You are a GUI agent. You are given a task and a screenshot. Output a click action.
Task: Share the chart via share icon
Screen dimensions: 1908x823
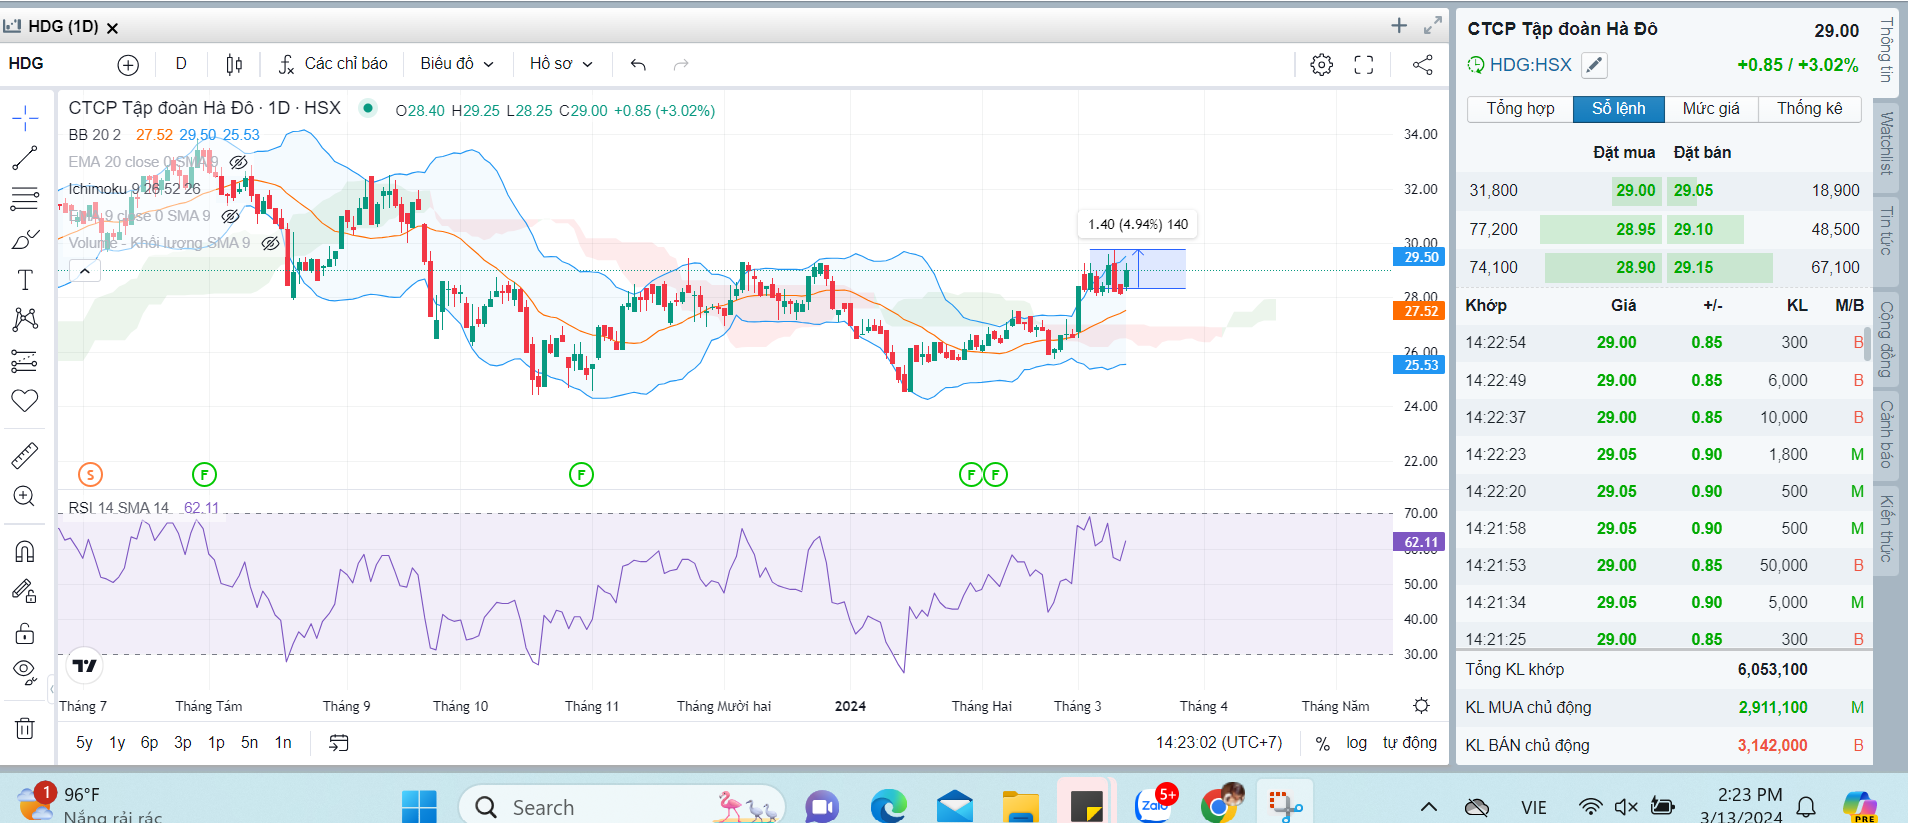(x=1422, y=65)
